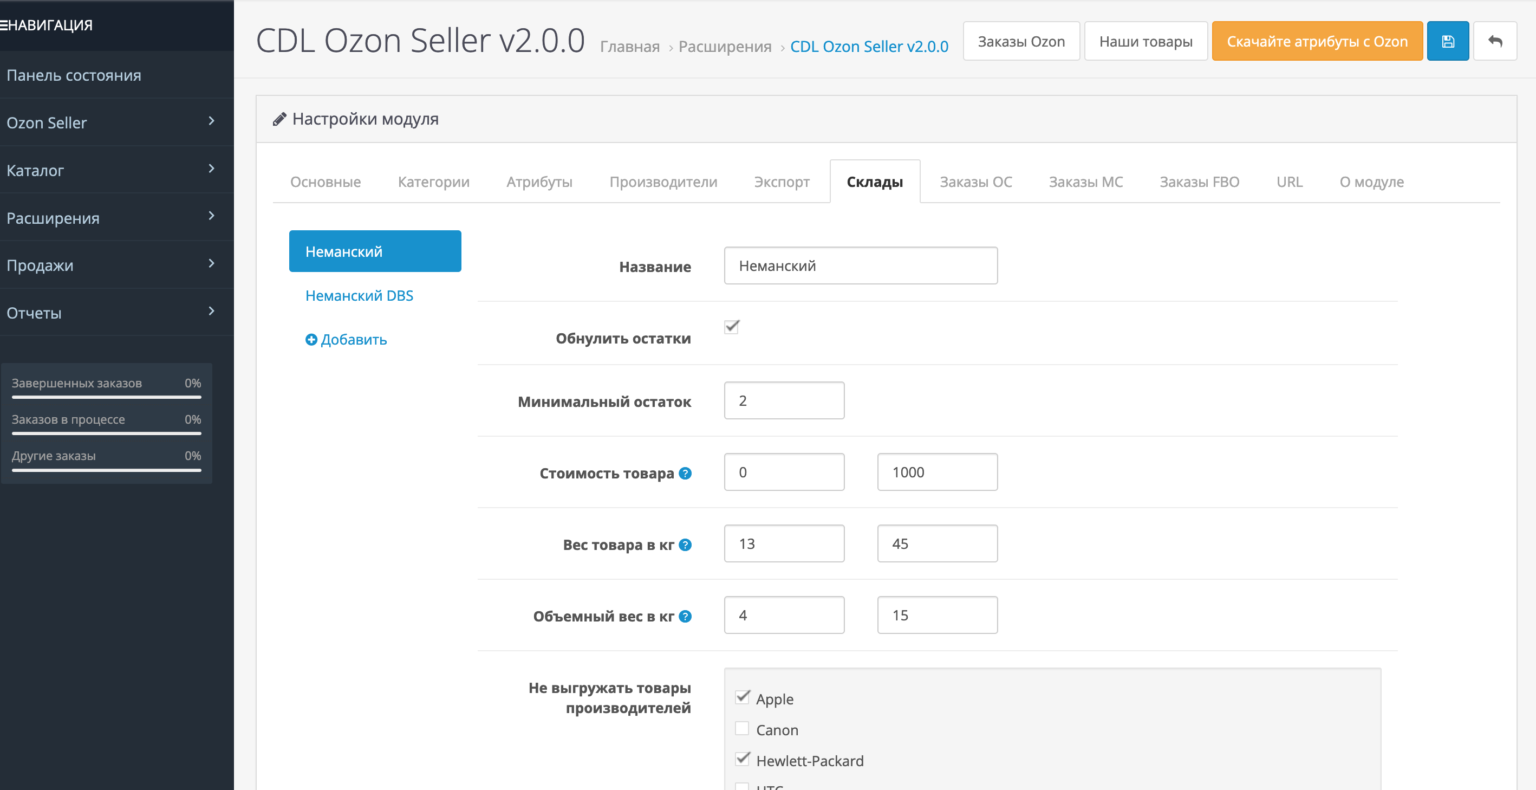The image size is (1536, 790).
Task: Switch to the Категории tab
Action: 434,182
